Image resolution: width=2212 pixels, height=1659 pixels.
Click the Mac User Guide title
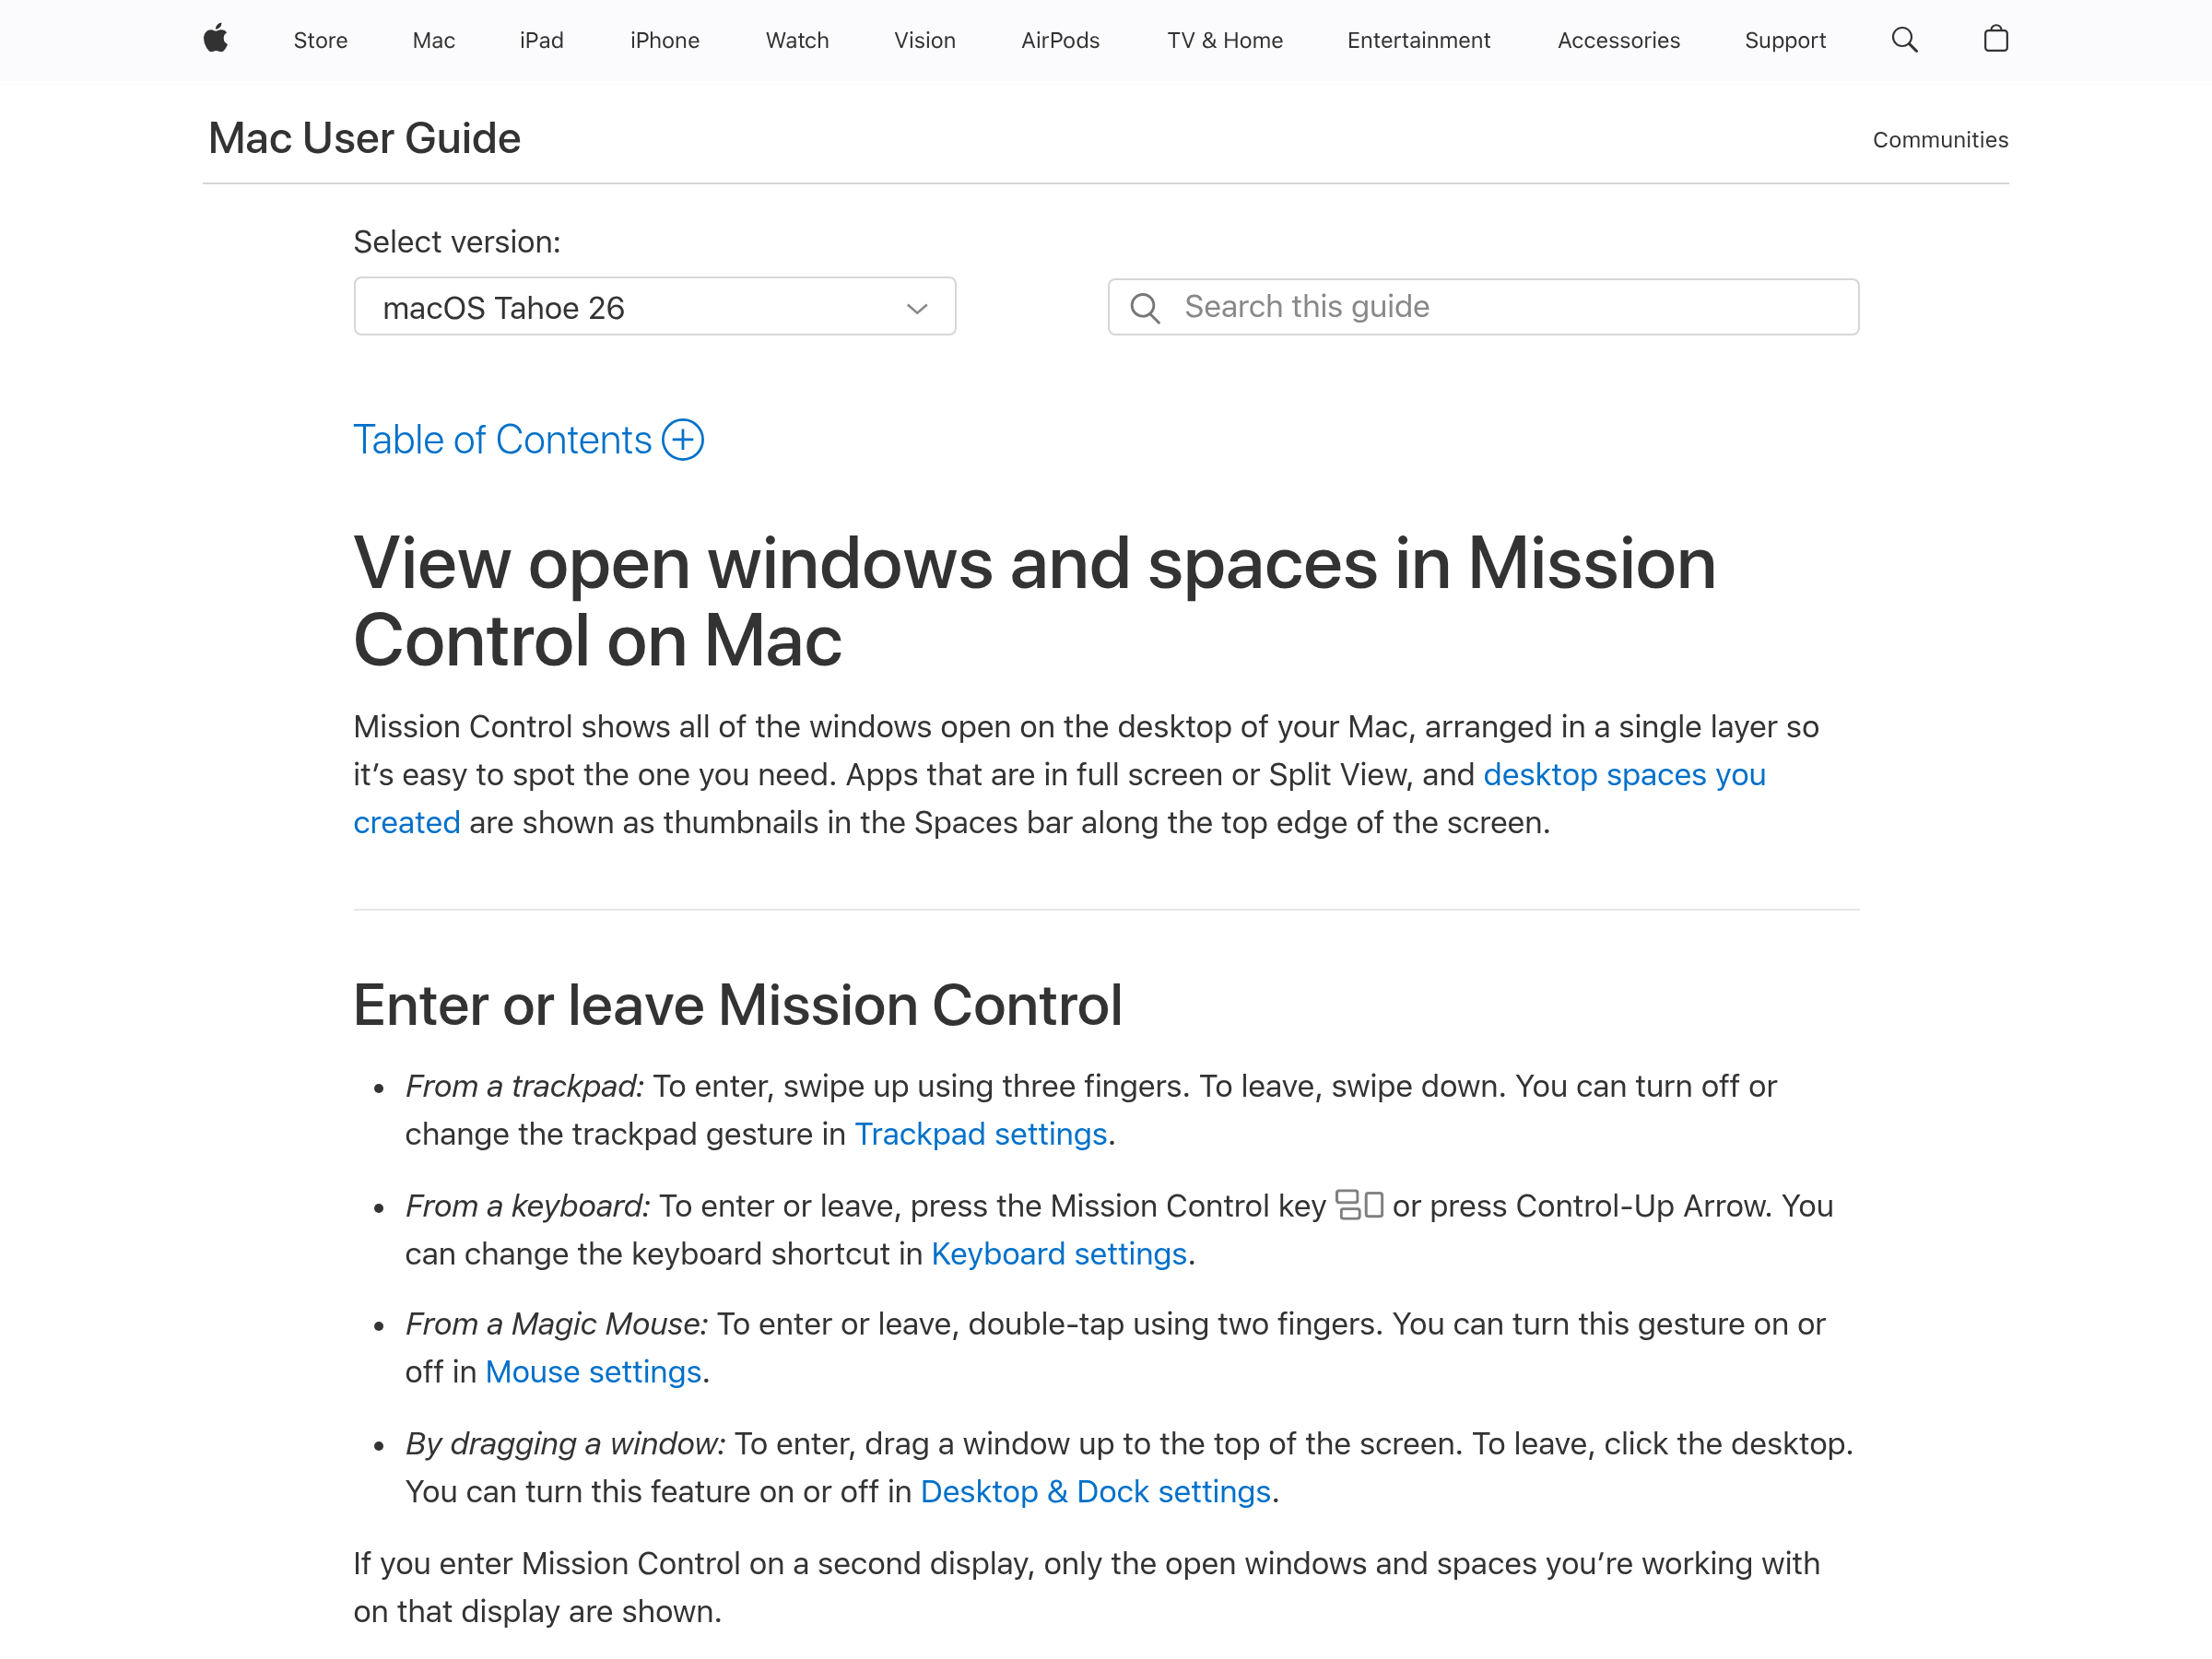[364, 138]
